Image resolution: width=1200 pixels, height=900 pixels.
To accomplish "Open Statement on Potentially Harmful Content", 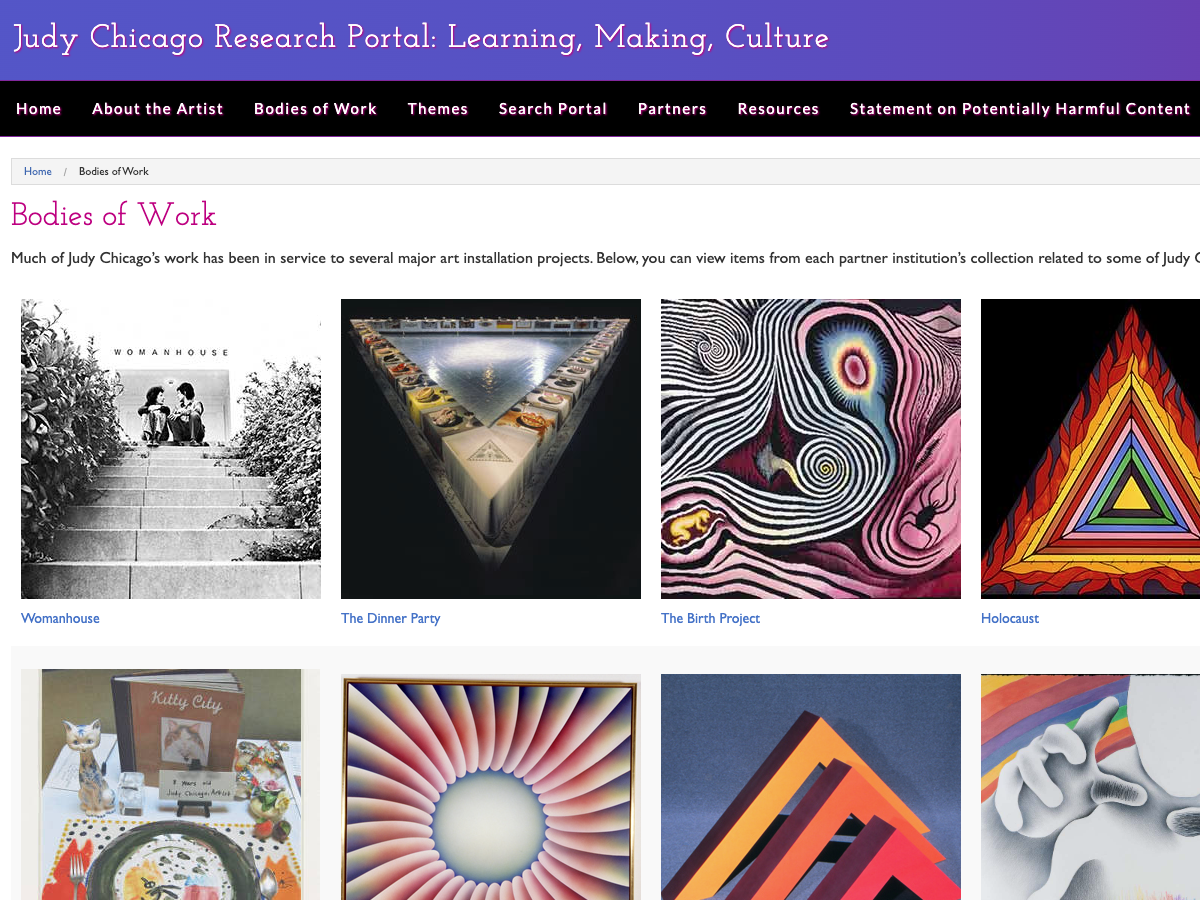I will tap(1019, 108).
